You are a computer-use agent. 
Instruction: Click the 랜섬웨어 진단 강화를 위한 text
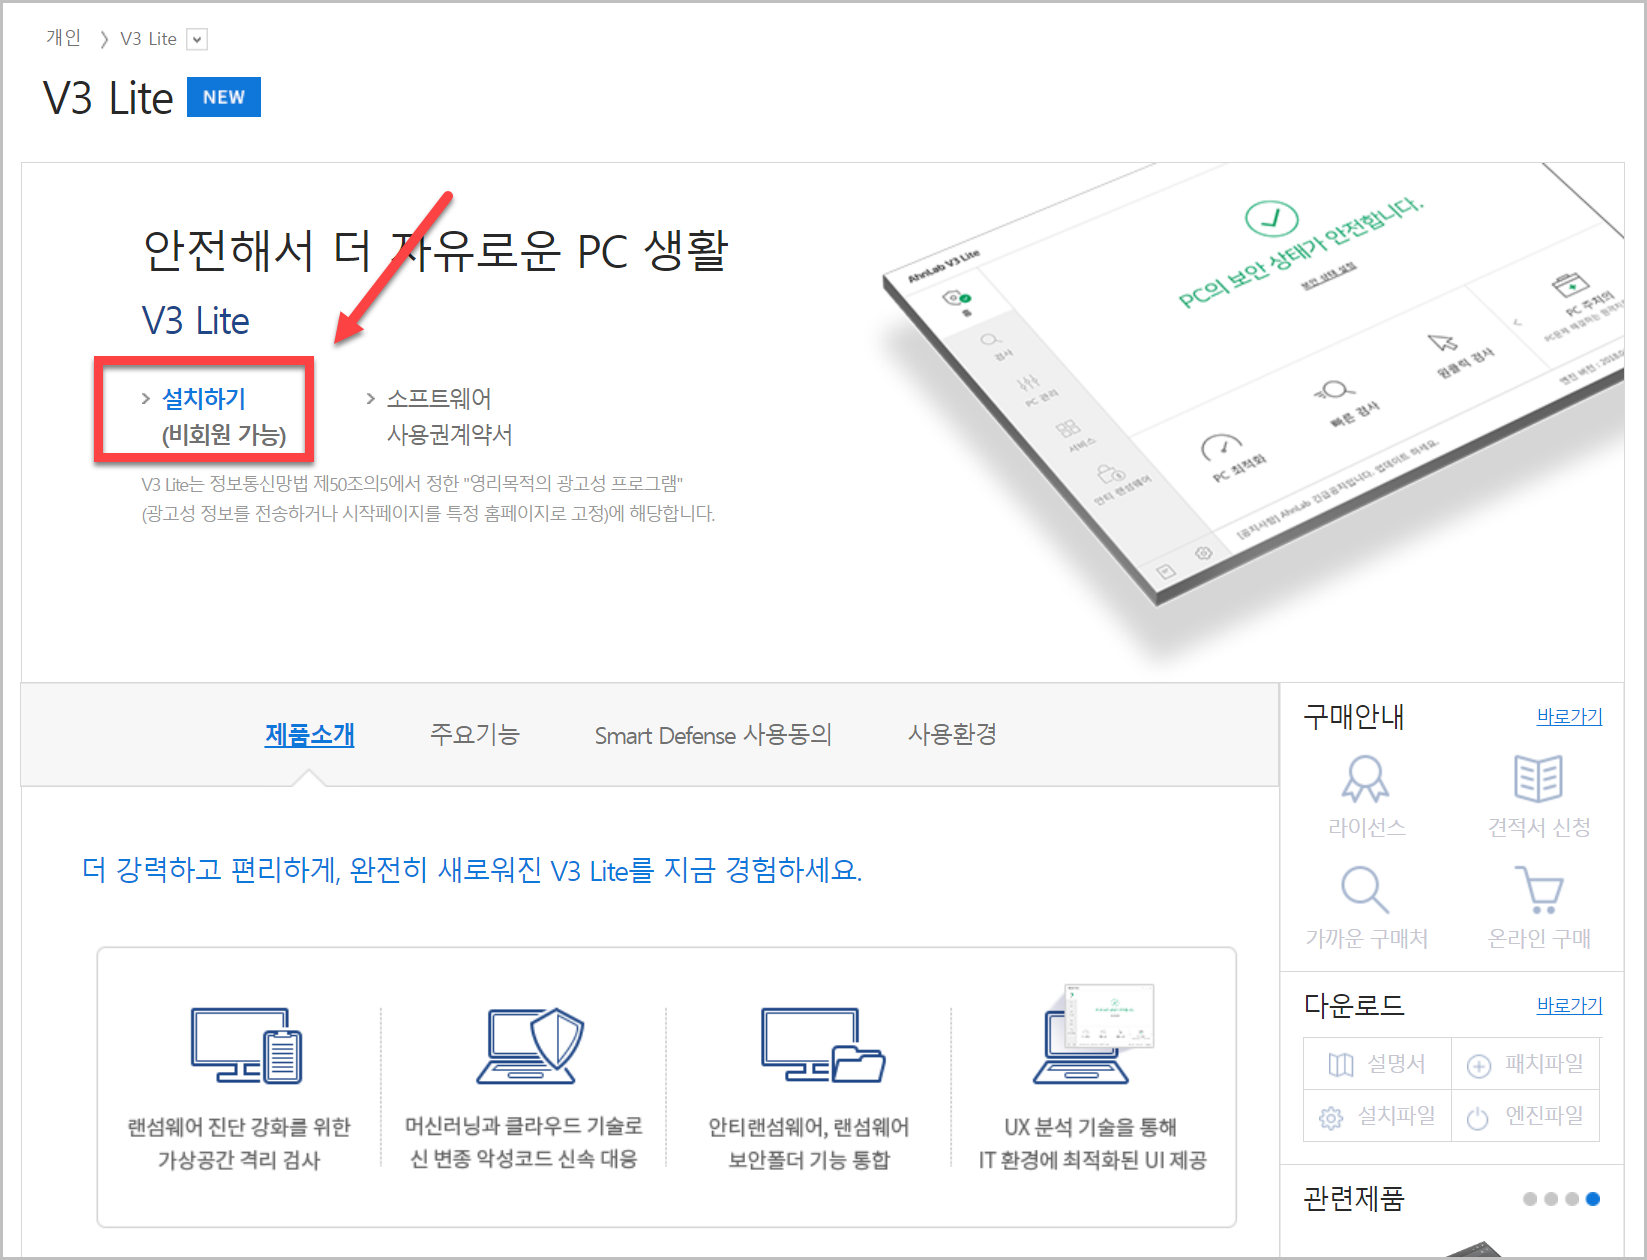click(x=239, y=1127)
